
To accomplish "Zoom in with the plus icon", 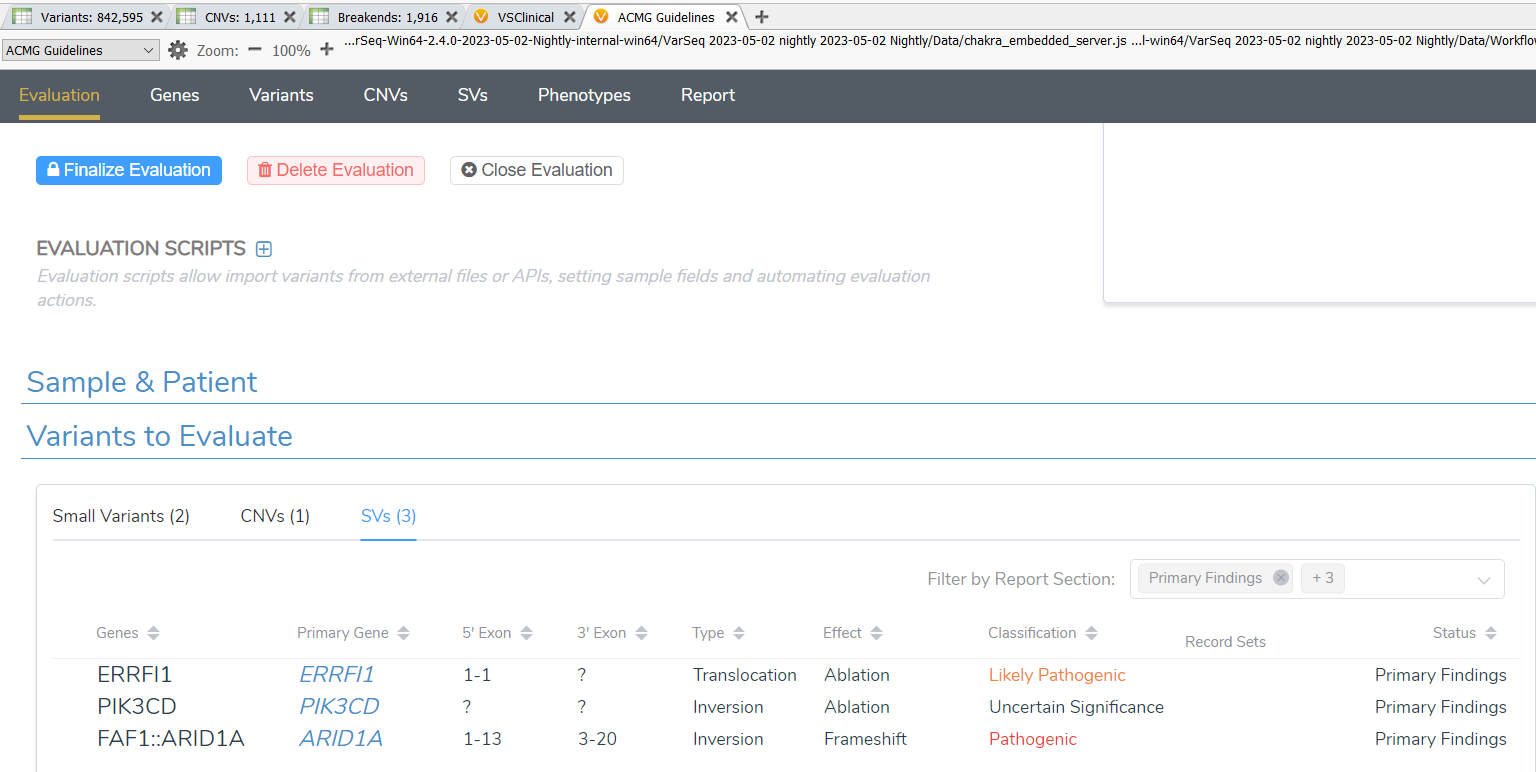I will click(x=326, y=50).
